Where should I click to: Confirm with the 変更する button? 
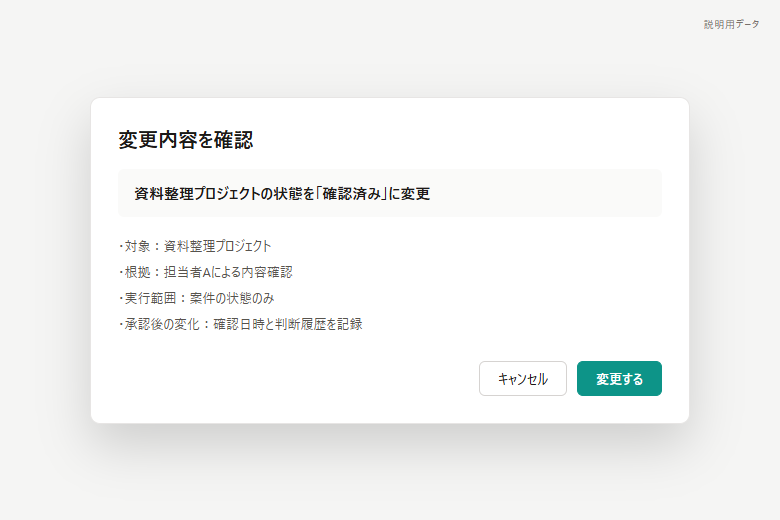tap(619, 379)
